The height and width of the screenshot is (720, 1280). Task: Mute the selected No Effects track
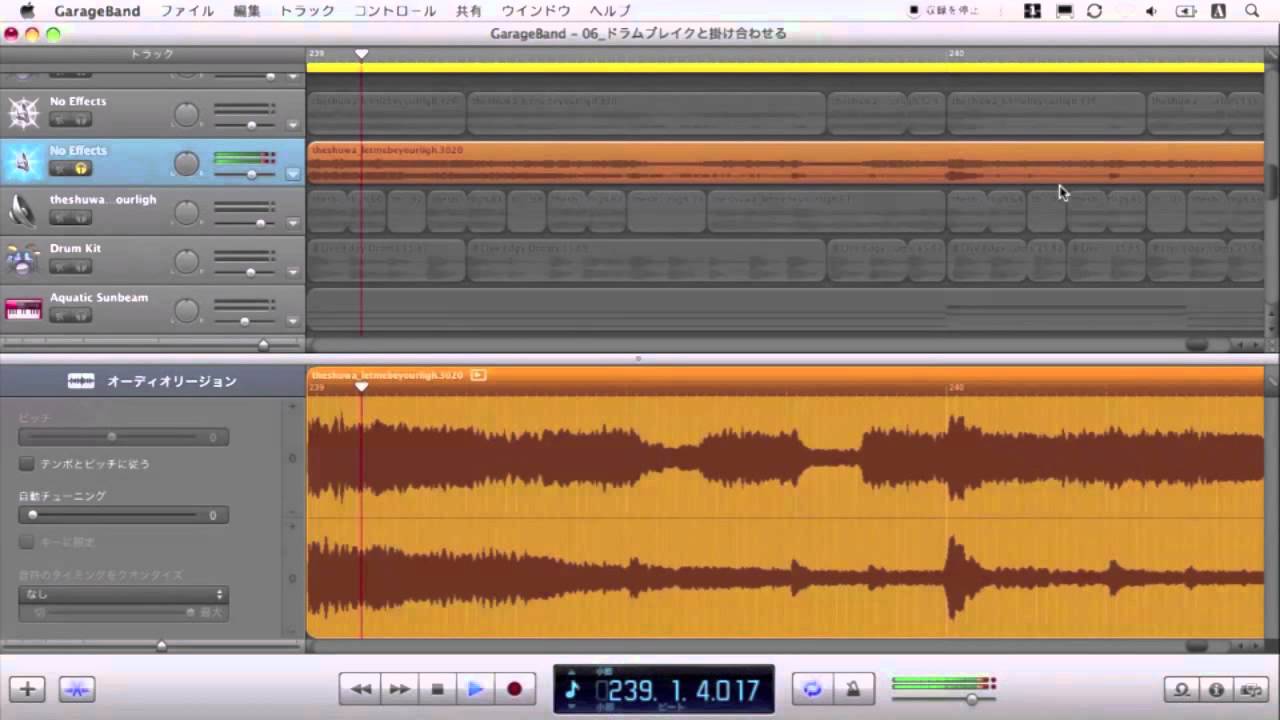tap(59, 168)
